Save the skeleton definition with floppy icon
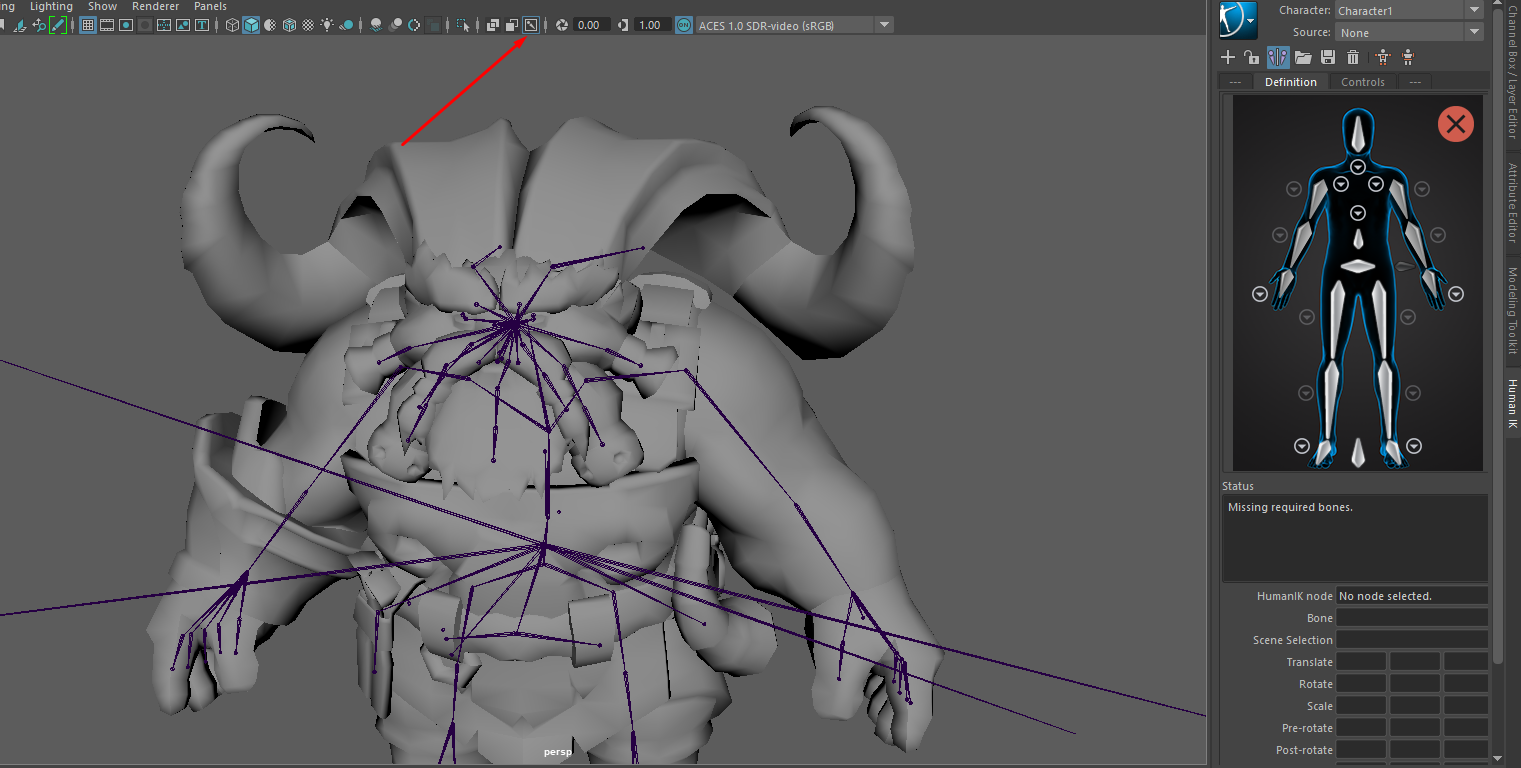The width and height of the screenshot is (1521, 768). pos(1328,58)
